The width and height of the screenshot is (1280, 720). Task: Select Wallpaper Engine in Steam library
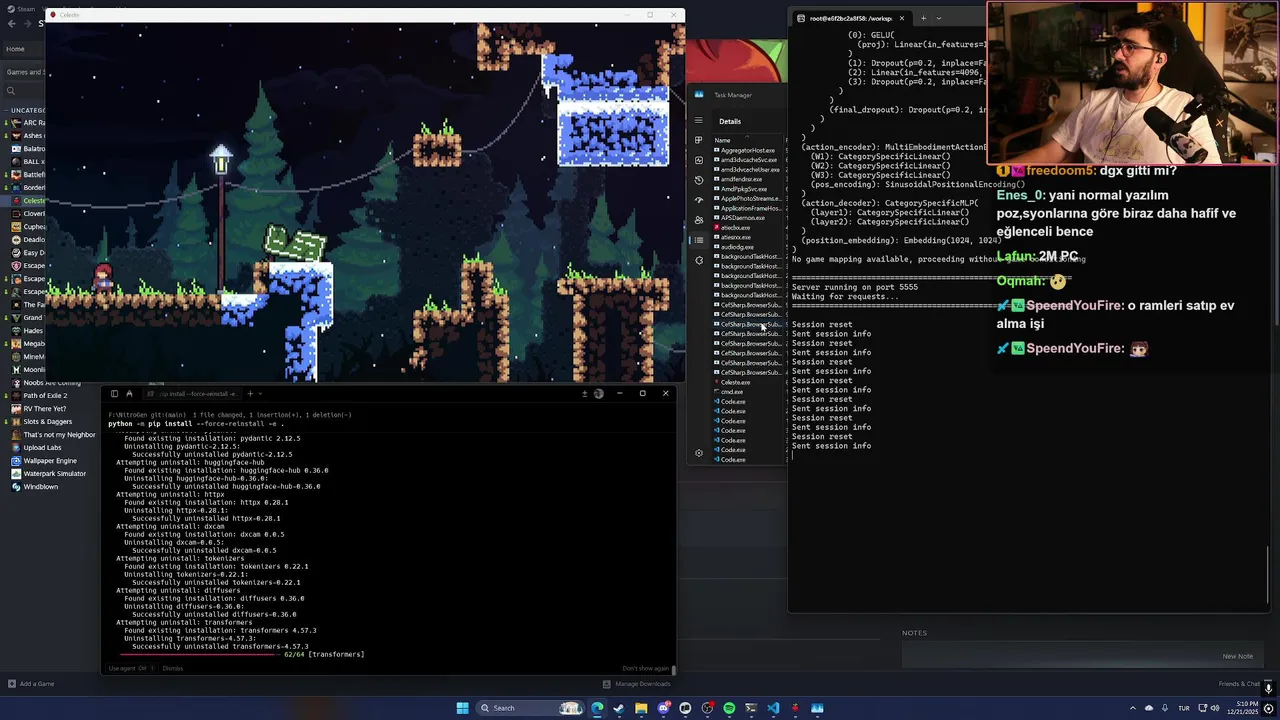click(x=49, y=461)
